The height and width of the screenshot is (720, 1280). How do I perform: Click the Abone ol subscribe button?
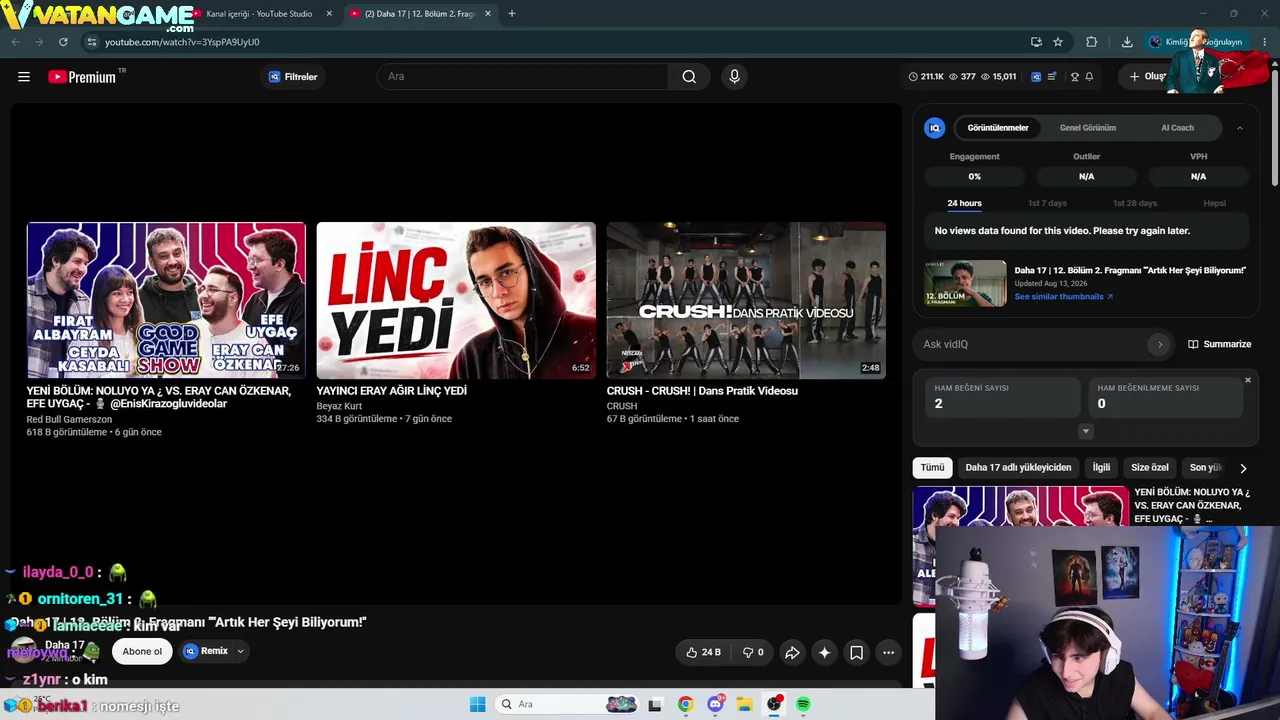tap(142, 652)
